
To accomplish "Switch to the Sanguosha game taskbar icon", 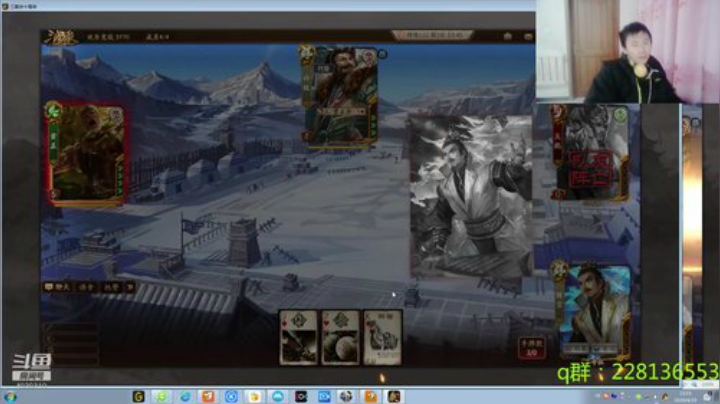I will point(394,396).
